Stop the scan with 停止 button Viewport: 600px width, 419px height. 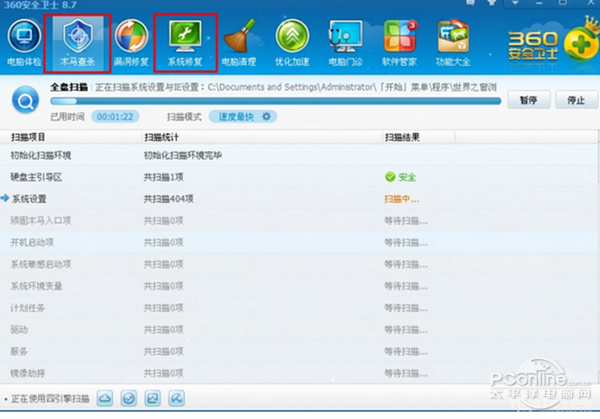[x=576, y=100]
